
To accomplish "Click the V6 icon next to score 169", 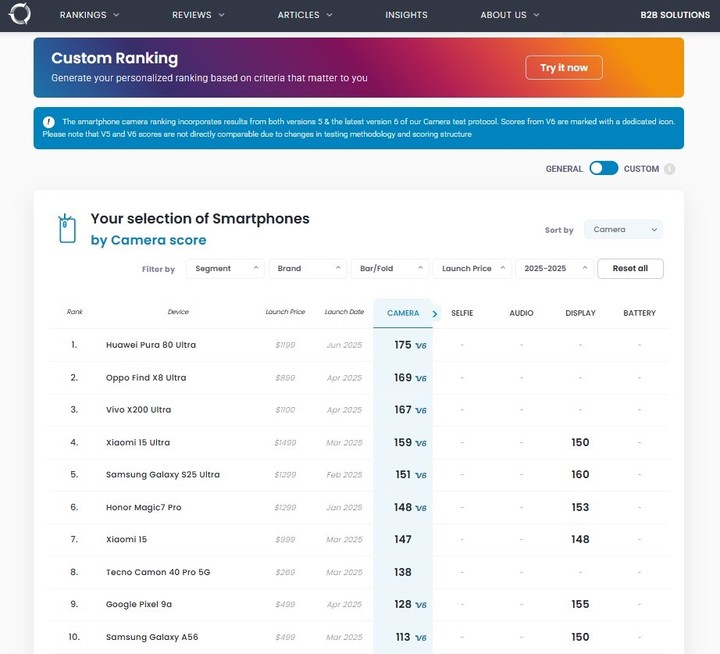I will 421,378.
